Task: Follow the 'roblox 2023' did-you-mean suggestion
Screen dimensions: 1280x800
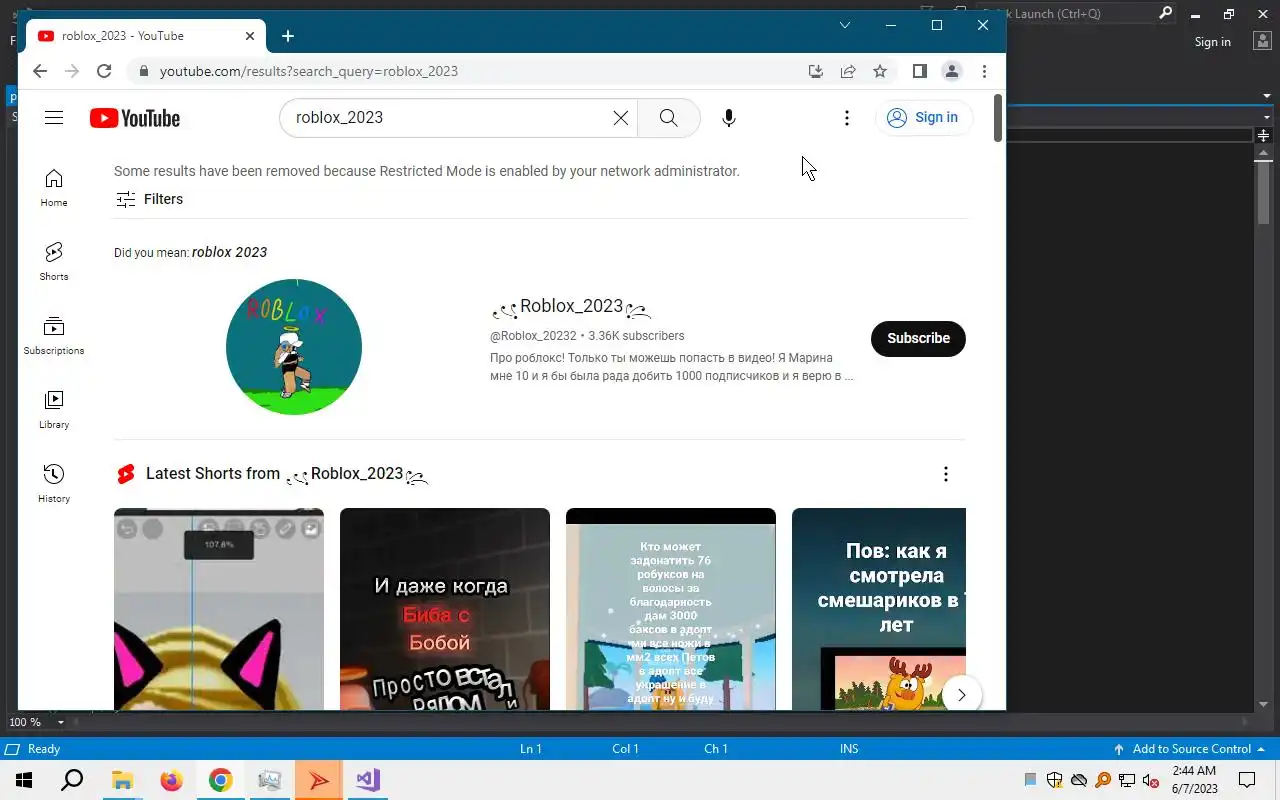Action: click(229, 252)
